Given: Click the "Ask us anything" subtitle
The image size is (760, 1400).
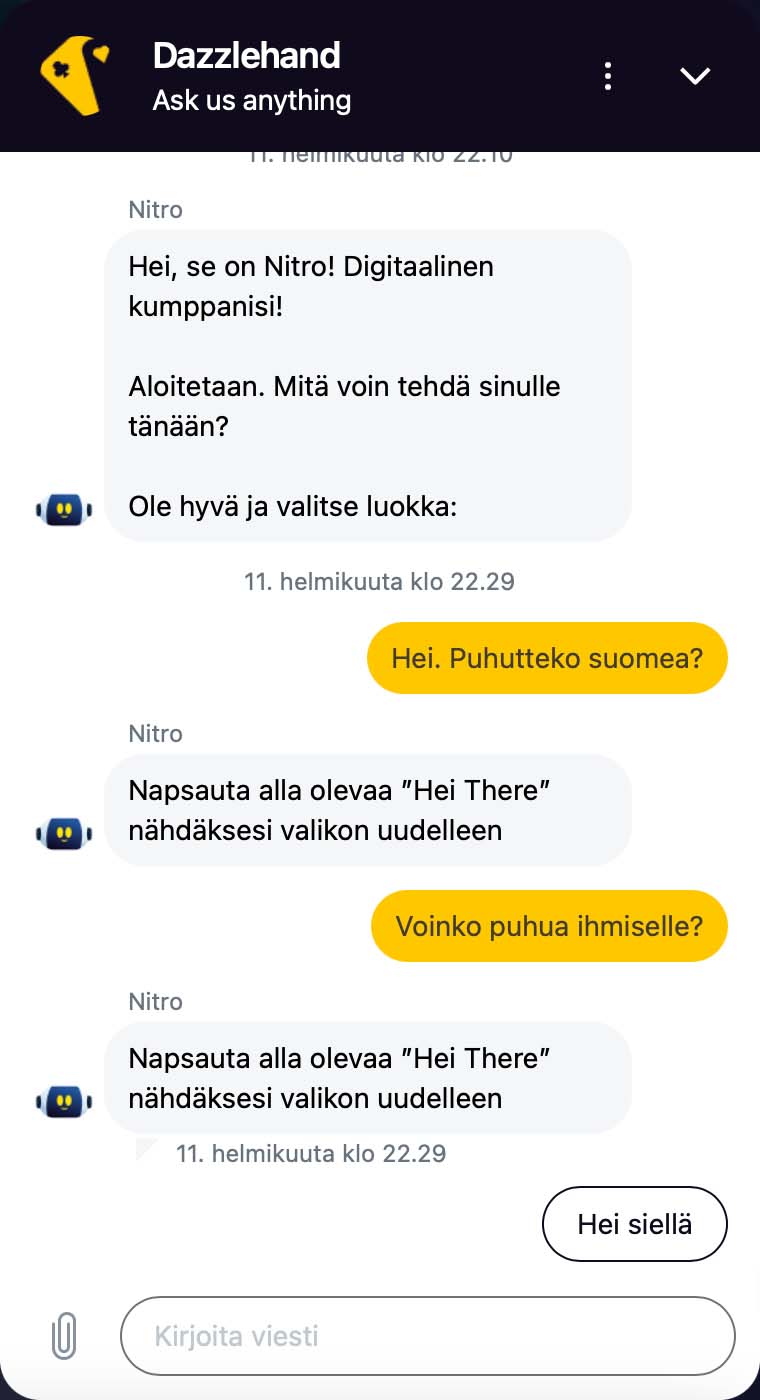Looking at the screenshot, I should click(x=251, y=101).
